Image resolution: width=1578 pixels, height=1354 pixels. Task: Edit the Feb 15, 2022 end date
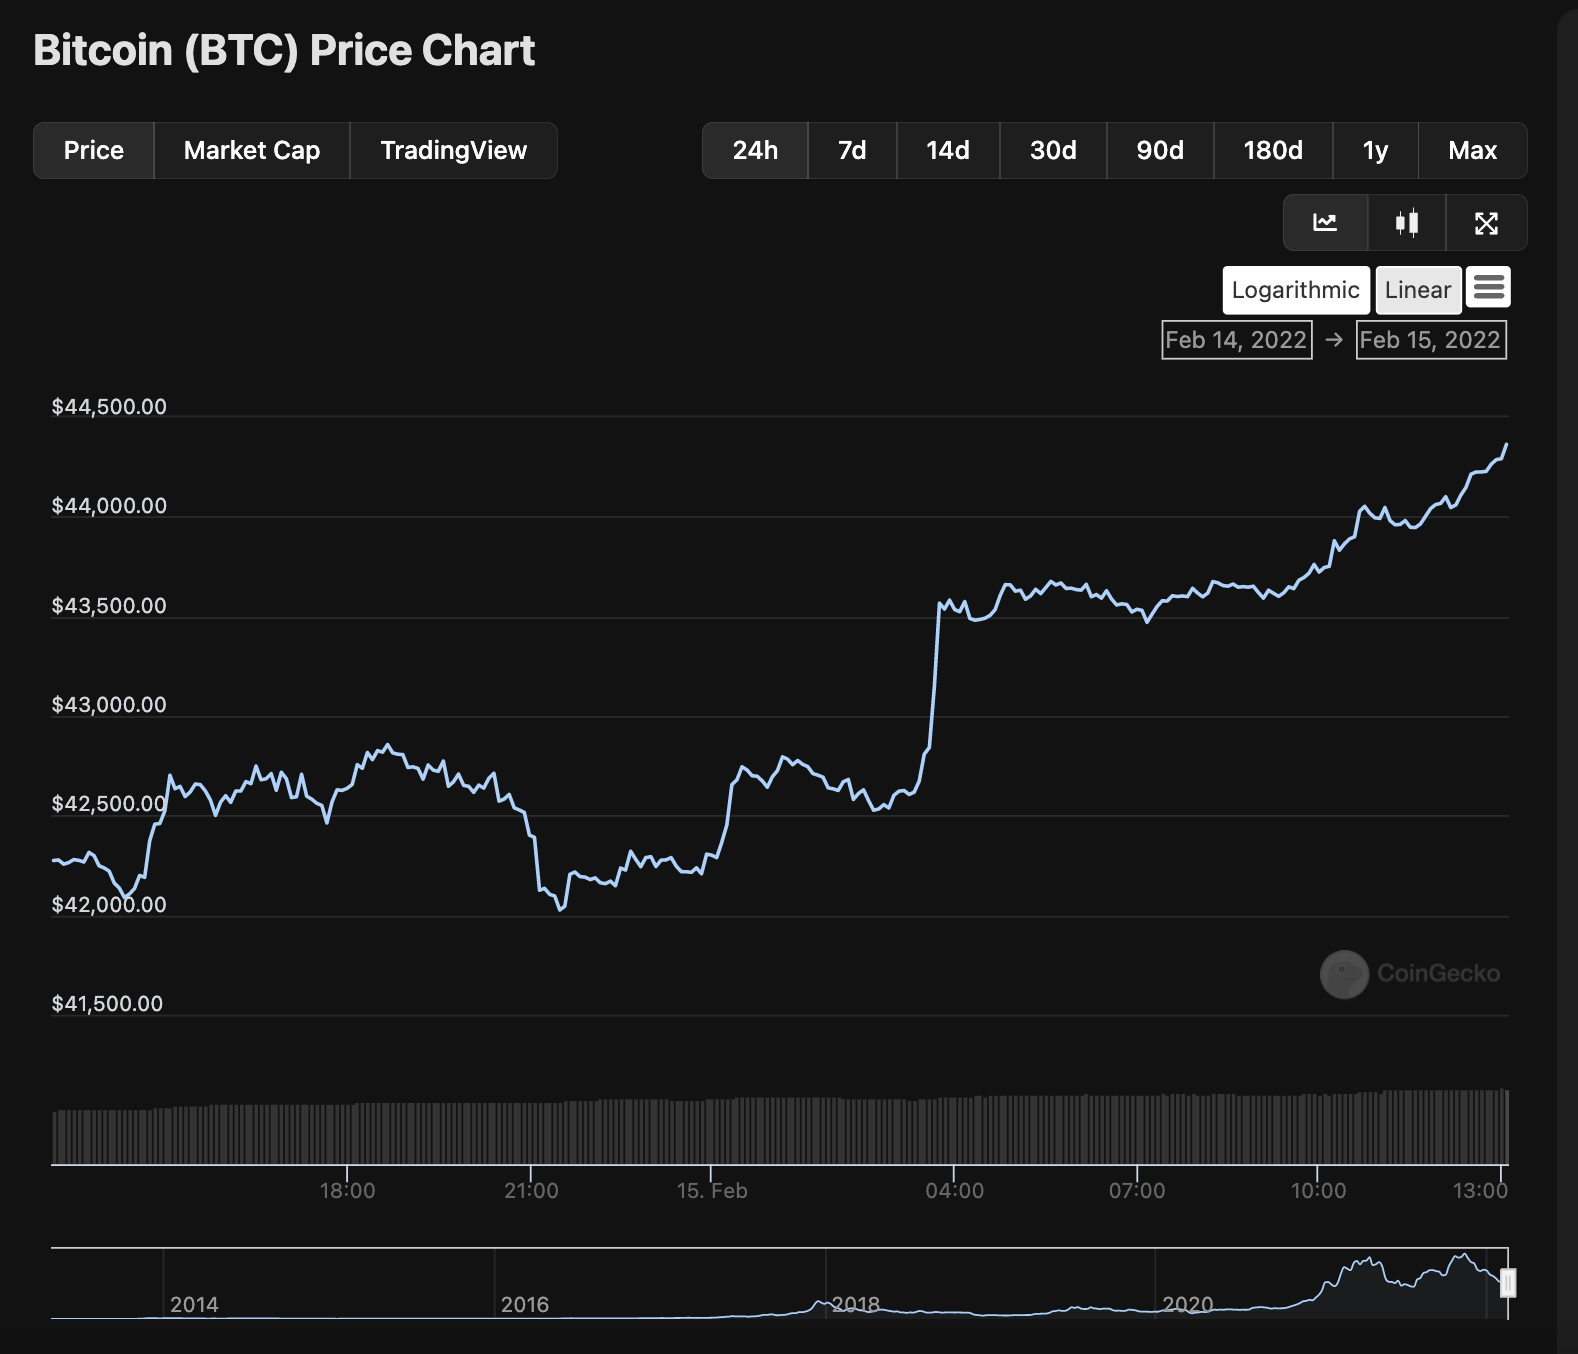pos(1431,340)
